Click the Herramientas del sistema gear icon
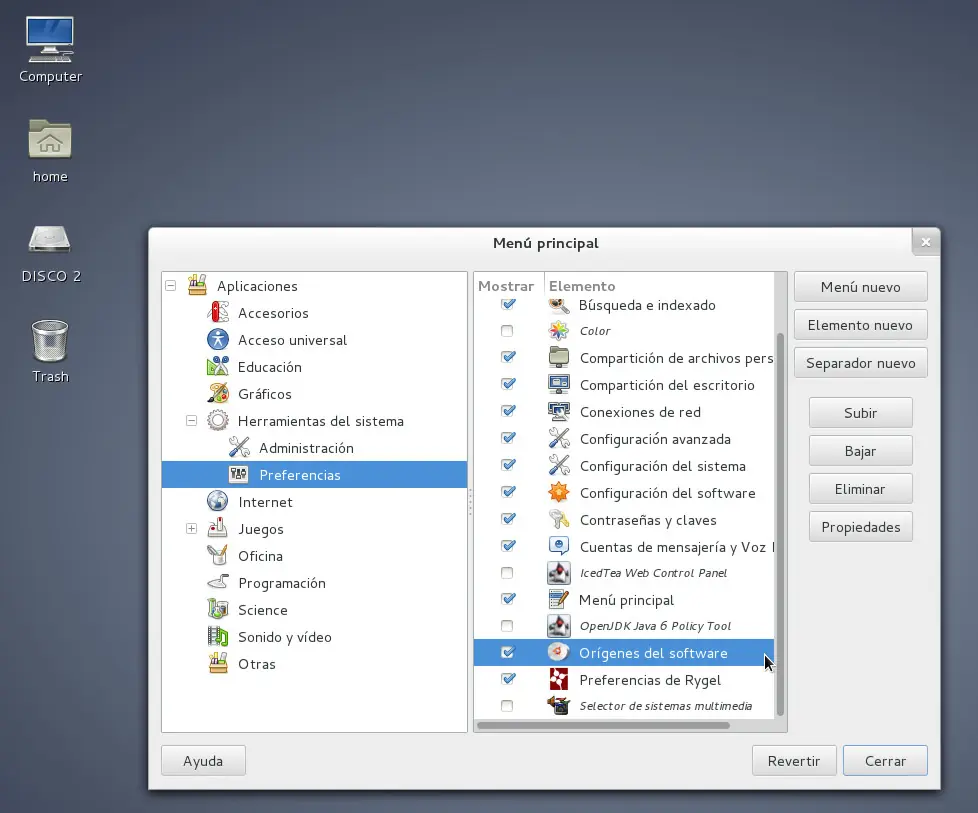This screenshot has width=978, height=813. [x=218, y=421]
